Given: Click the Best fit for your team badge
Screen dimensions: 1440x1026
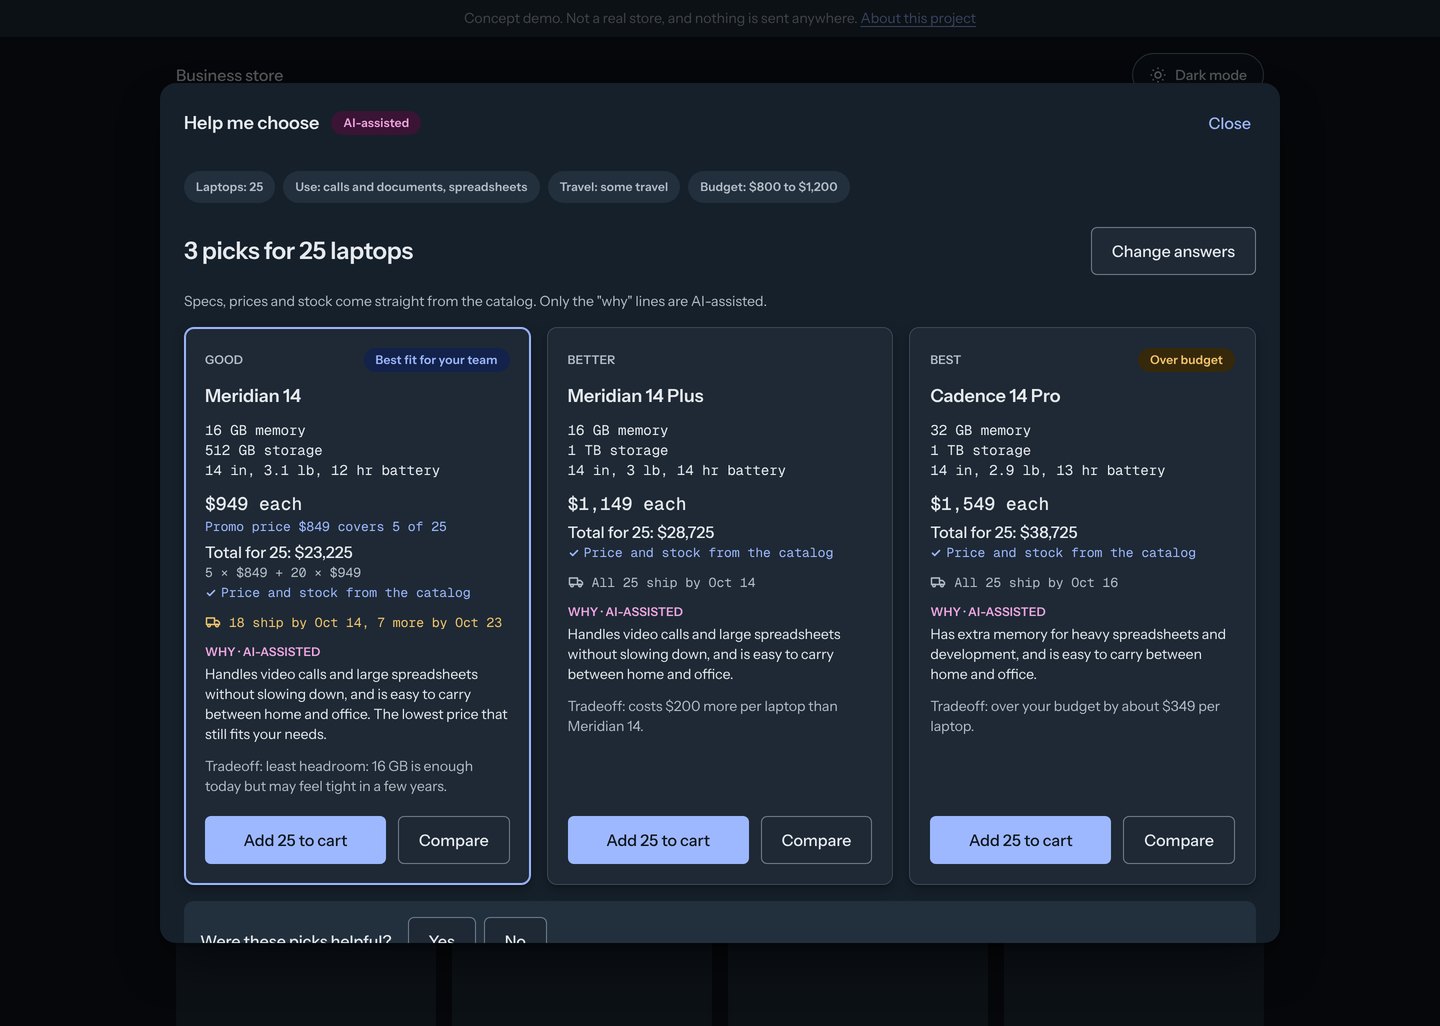Looking at the screenshot, I should point(436,360).
